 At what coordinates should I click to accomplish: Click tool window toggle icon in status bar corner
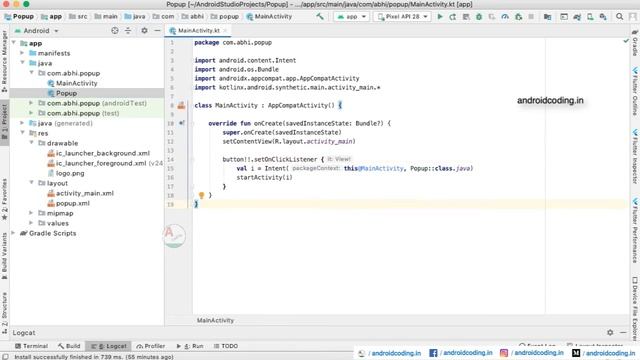tap(5, 356)
